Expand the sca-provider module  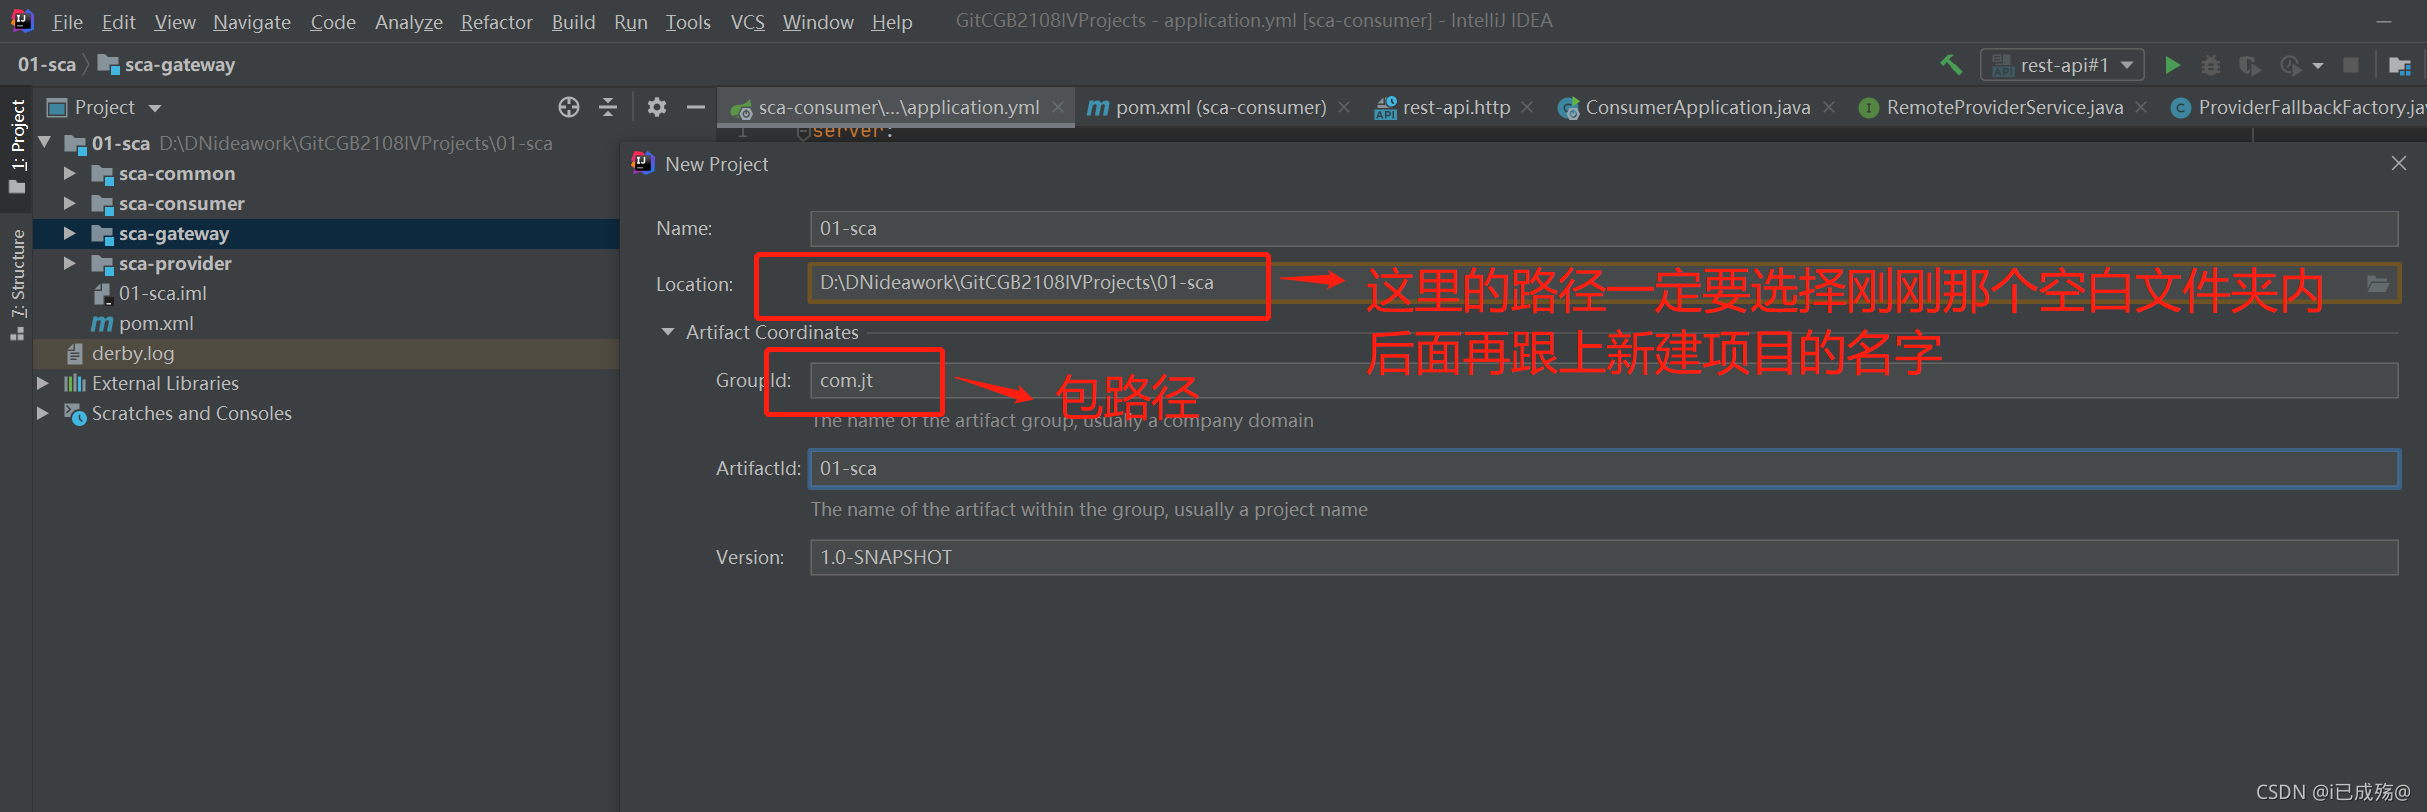[70, 263]
